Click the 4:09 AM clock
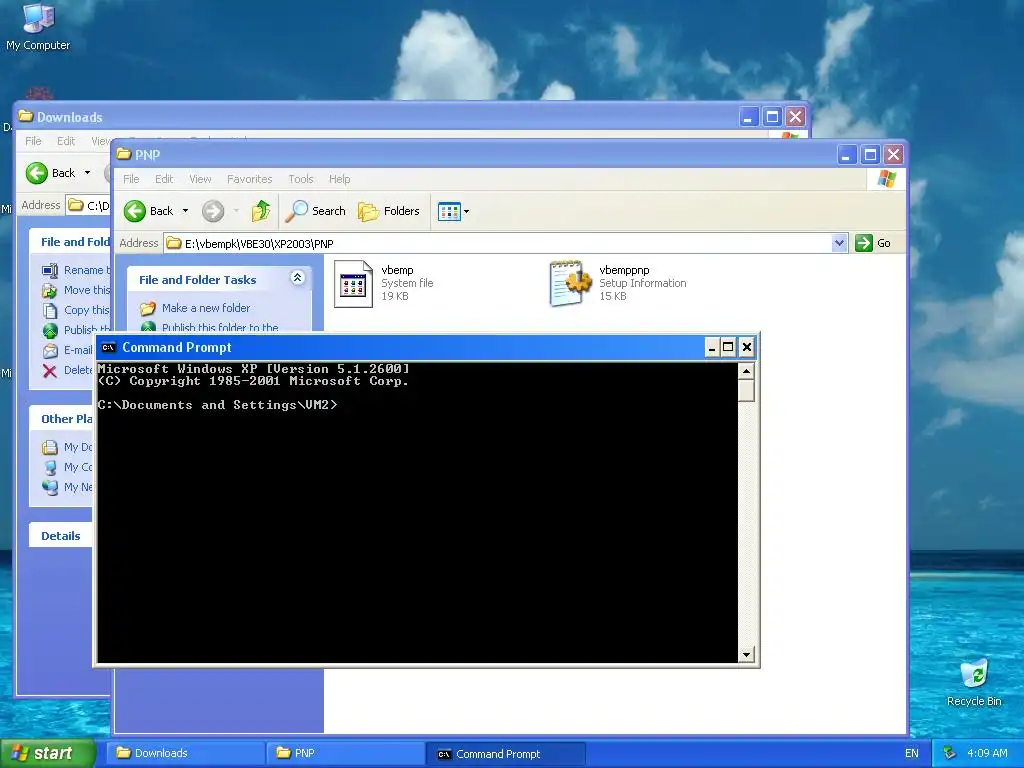This screenshot has width=1024, height=768. [987, 754]
